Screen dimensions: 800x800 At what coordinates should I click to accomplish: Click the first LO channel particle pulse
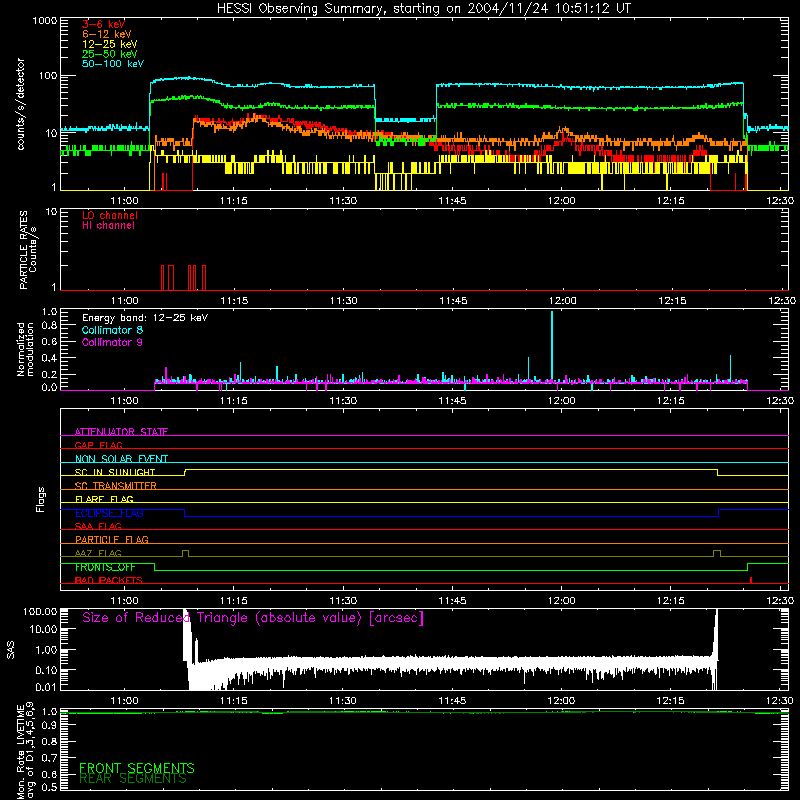coord(163,278)
